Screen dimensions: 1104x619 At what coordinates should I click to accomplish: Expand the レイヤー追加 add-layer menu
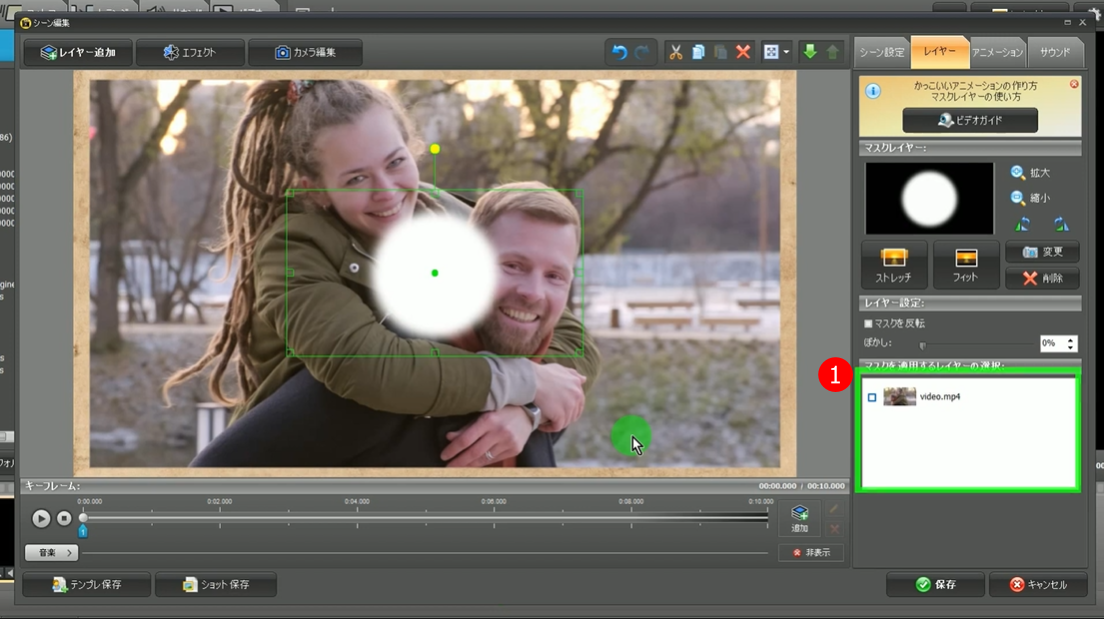click(x=78, y=52)
